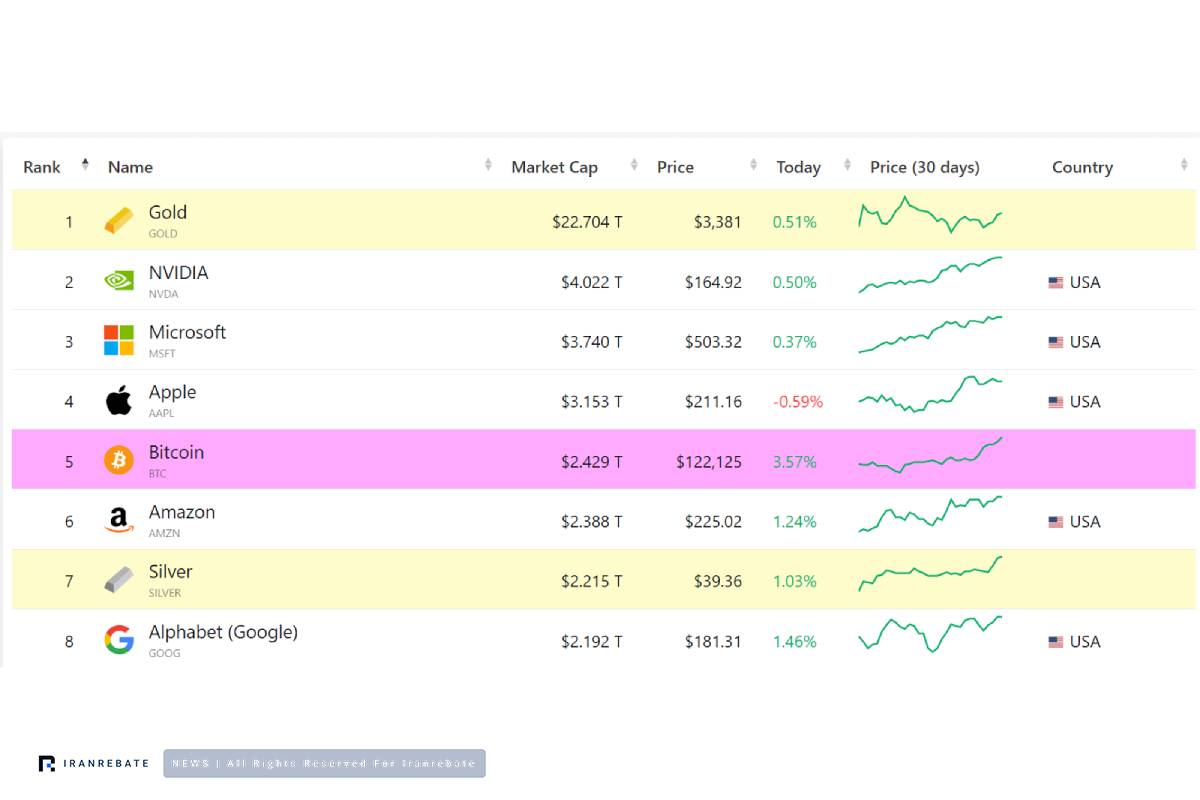Click NVIDIA market cap $4.022 T
This screenshot has height=800, width=1200.
click(x=591, y=282)
